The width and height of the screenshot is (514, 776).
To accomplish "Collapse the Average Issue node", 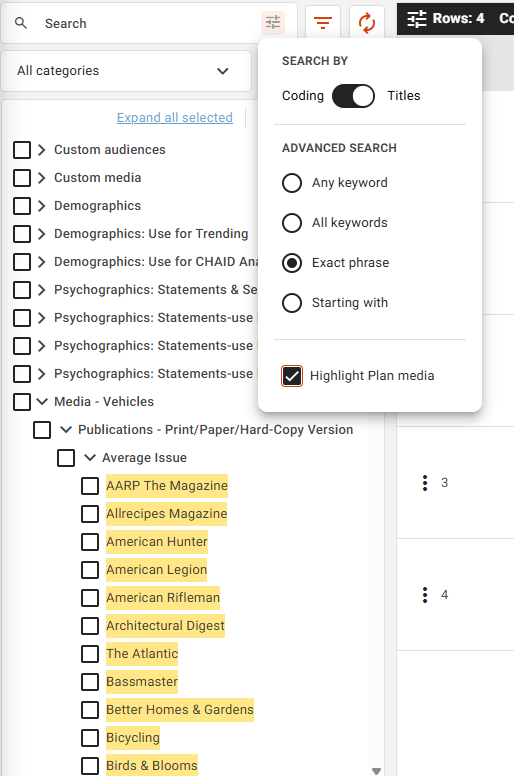I will pos(90,458).
